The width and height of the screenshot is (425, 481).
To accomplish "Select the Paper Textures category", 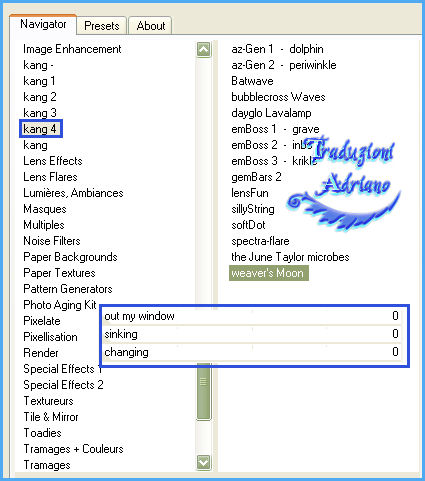I will pos(59,273).
